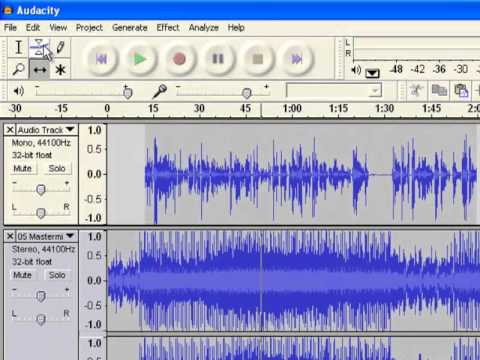Click the Paste toolbar icon
This screenshot has width=480, height=360.
462,90
